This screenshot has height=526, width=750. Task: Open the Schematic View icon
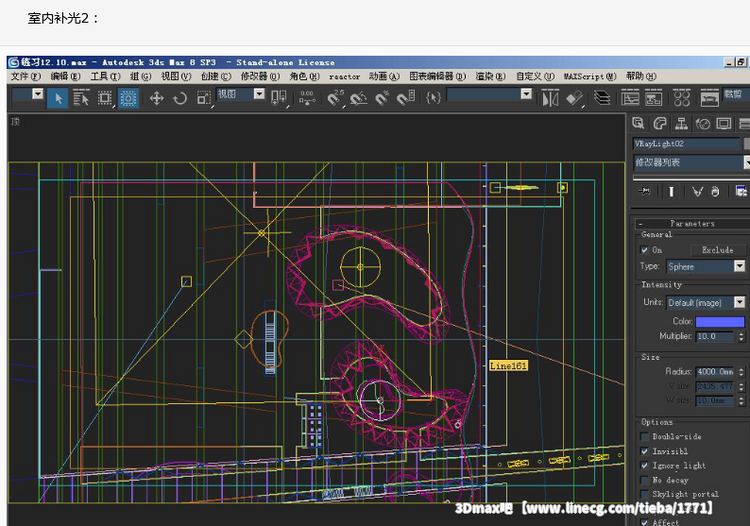pos(653,99)
